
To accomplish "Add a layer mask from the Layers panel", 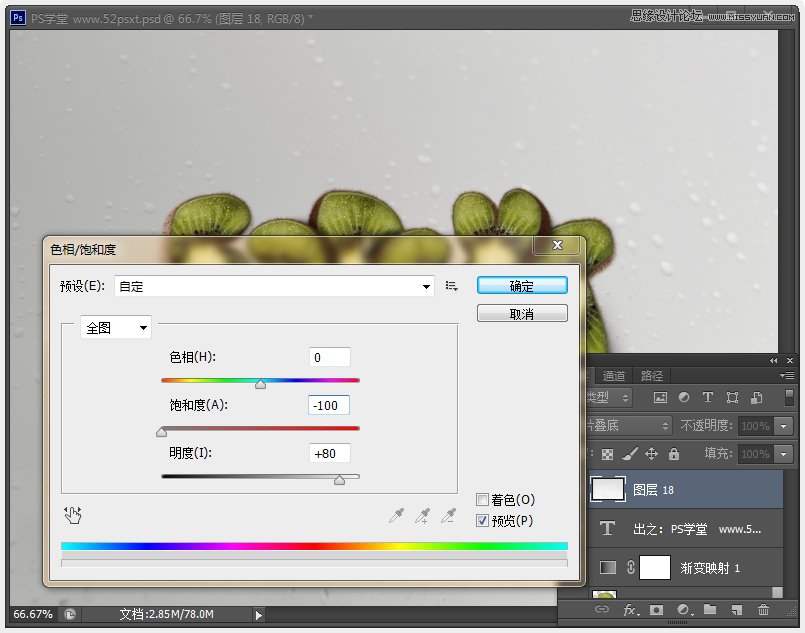I will (655, 608).
